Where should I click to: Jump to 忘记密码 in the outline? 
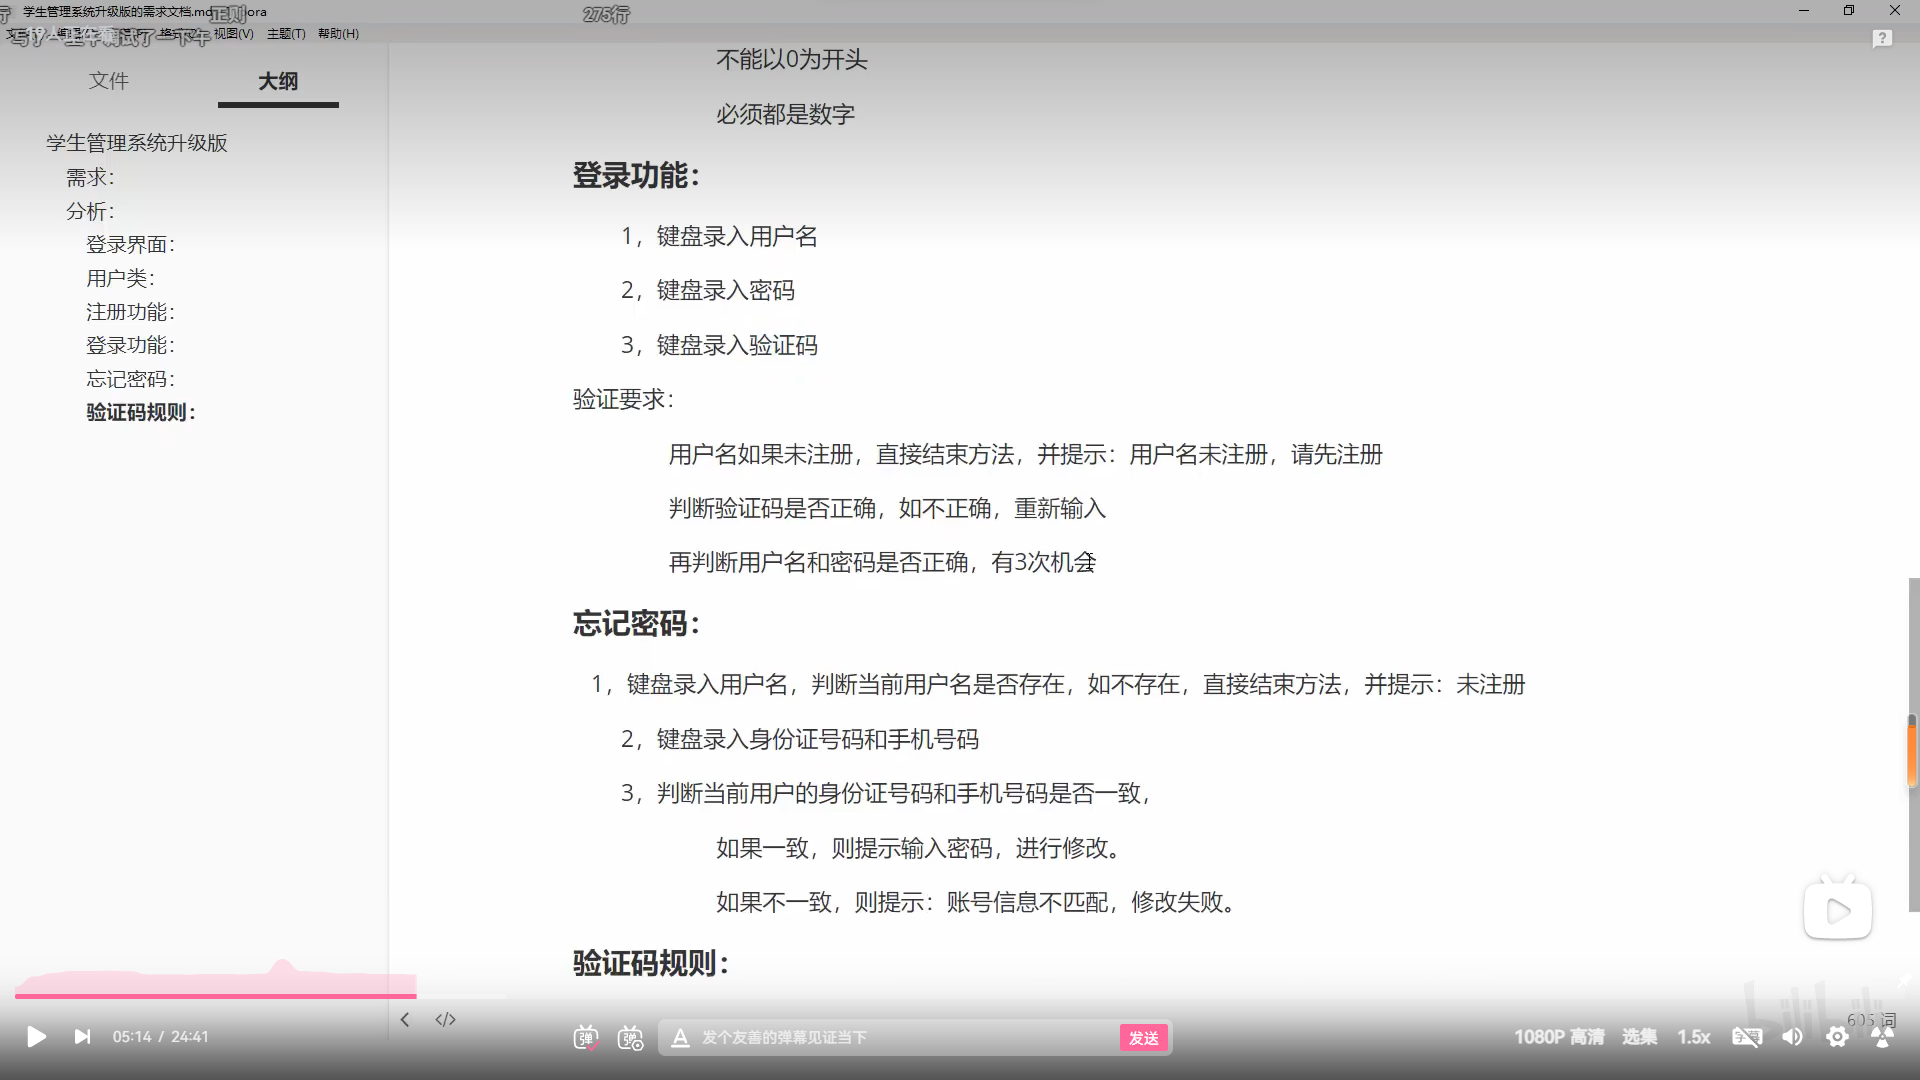pyautogui.click(x=130, y=379)
